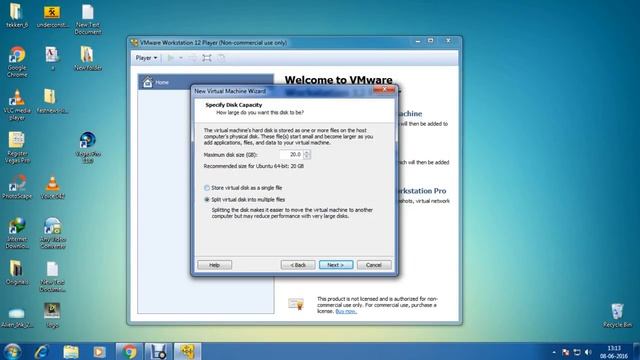Switch to VMware Player taskbar button

click(187, 351)
